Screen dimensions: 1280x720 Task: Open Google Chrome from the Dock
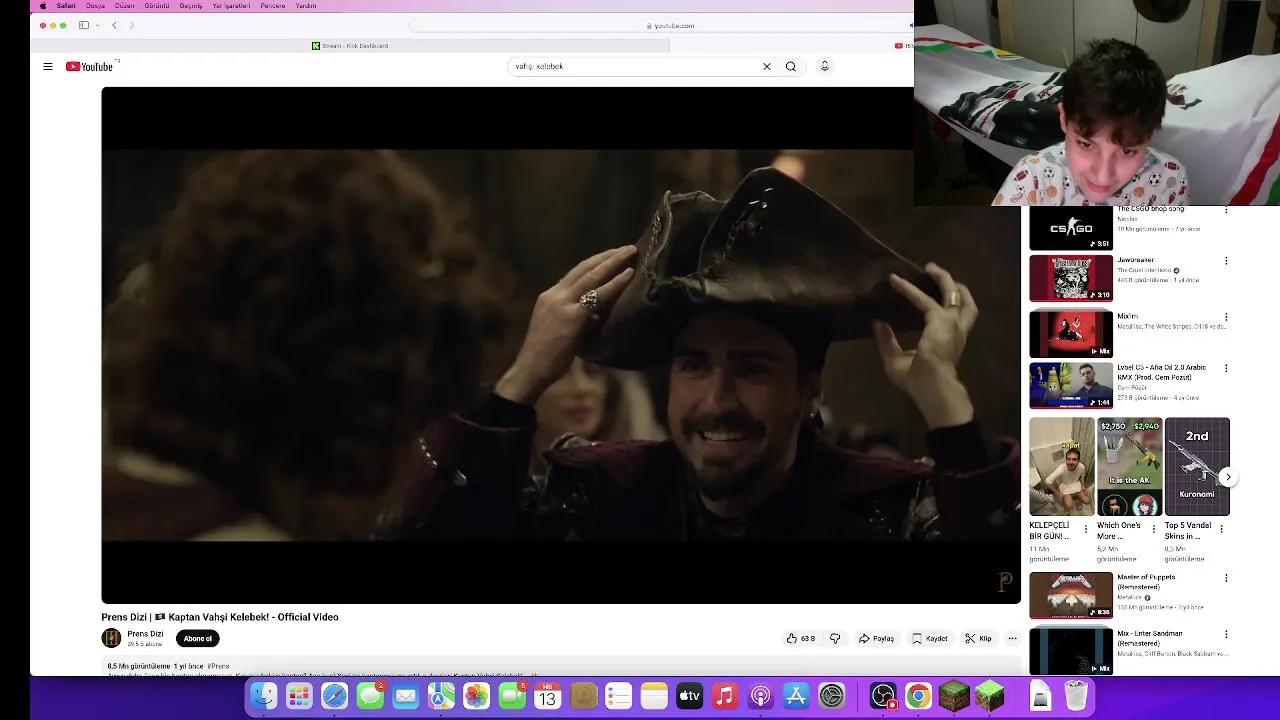[x=918, y=696]
